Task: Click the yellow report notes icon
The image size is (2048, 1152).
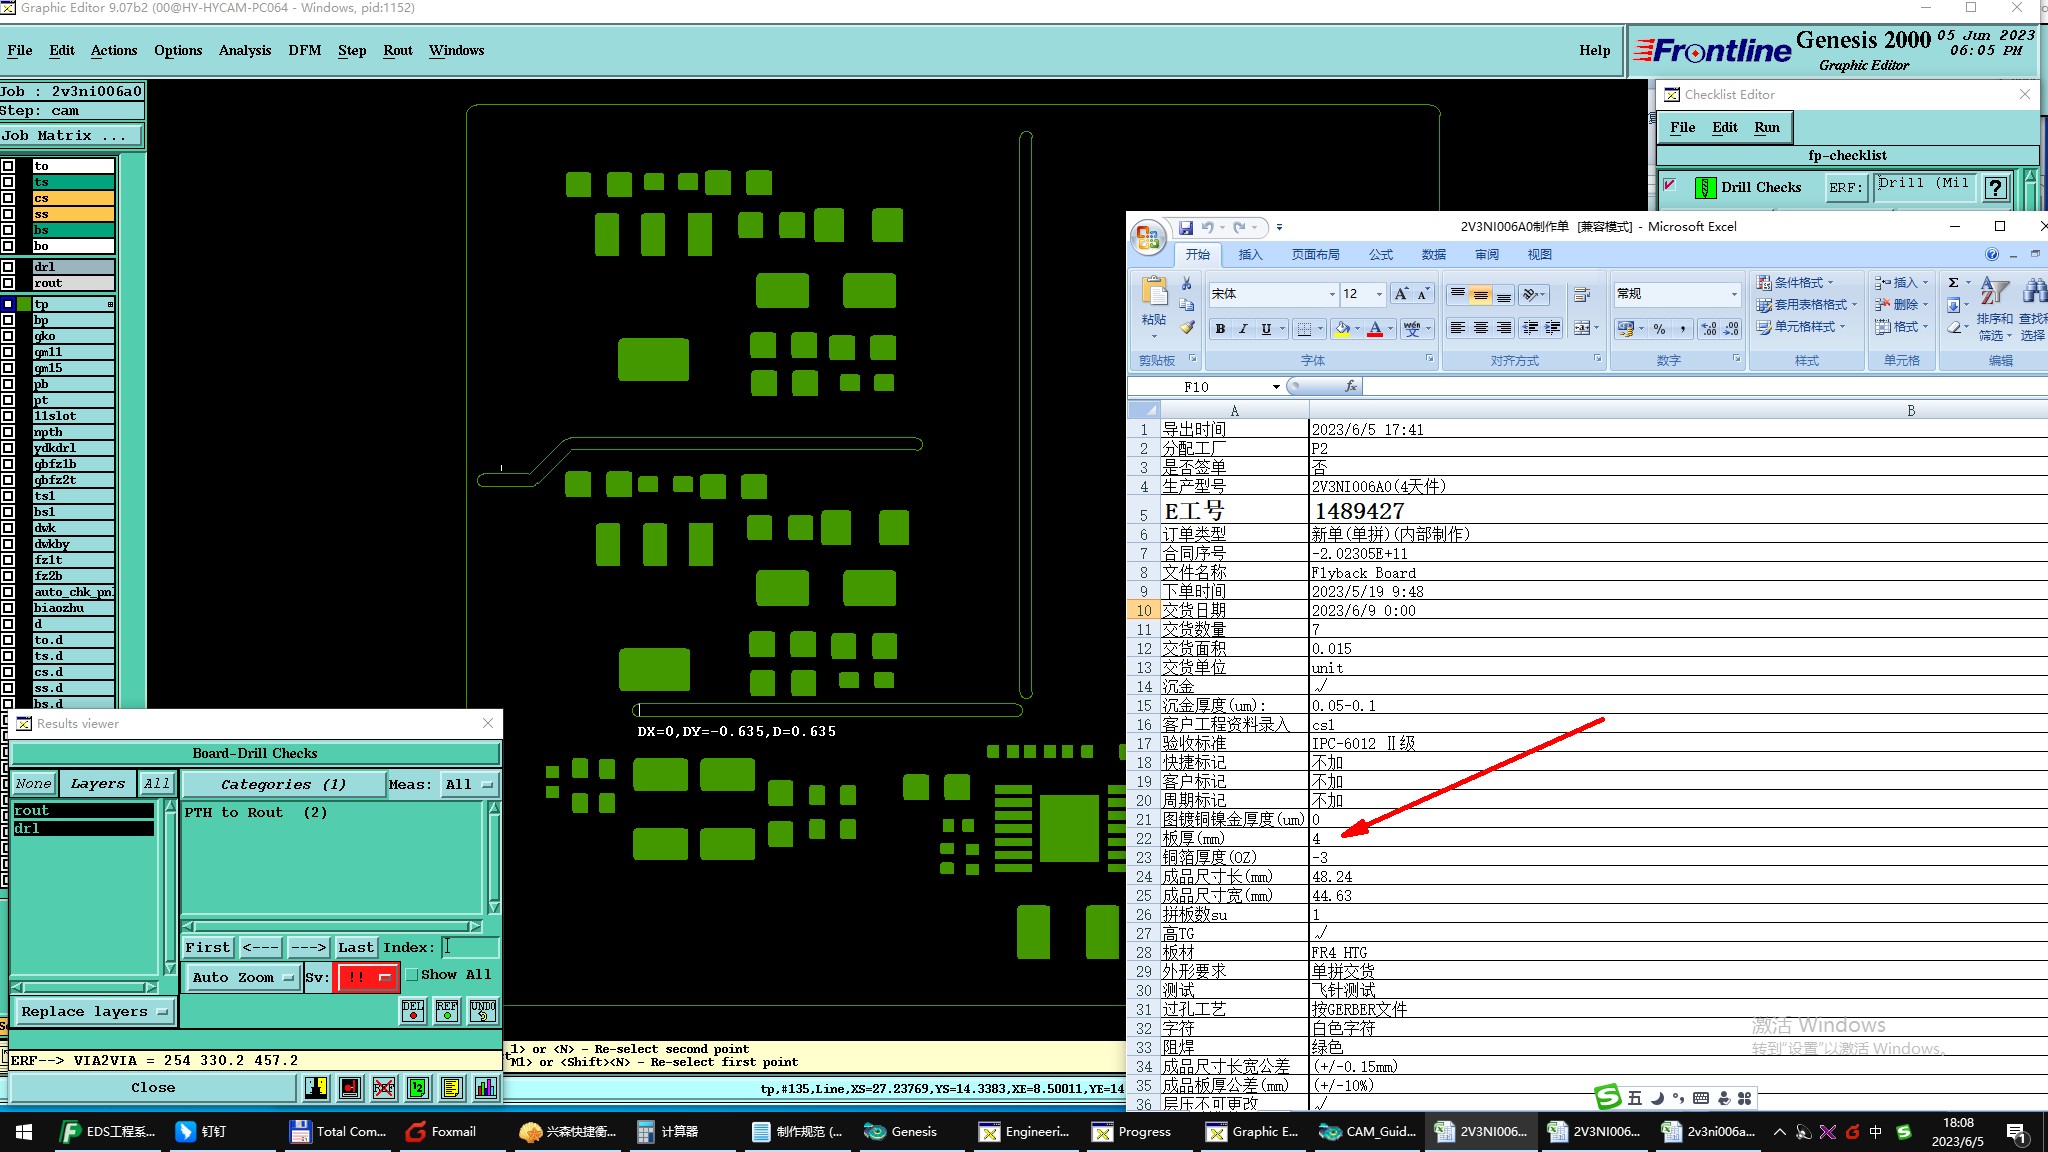Action: tap(452, 1088)
